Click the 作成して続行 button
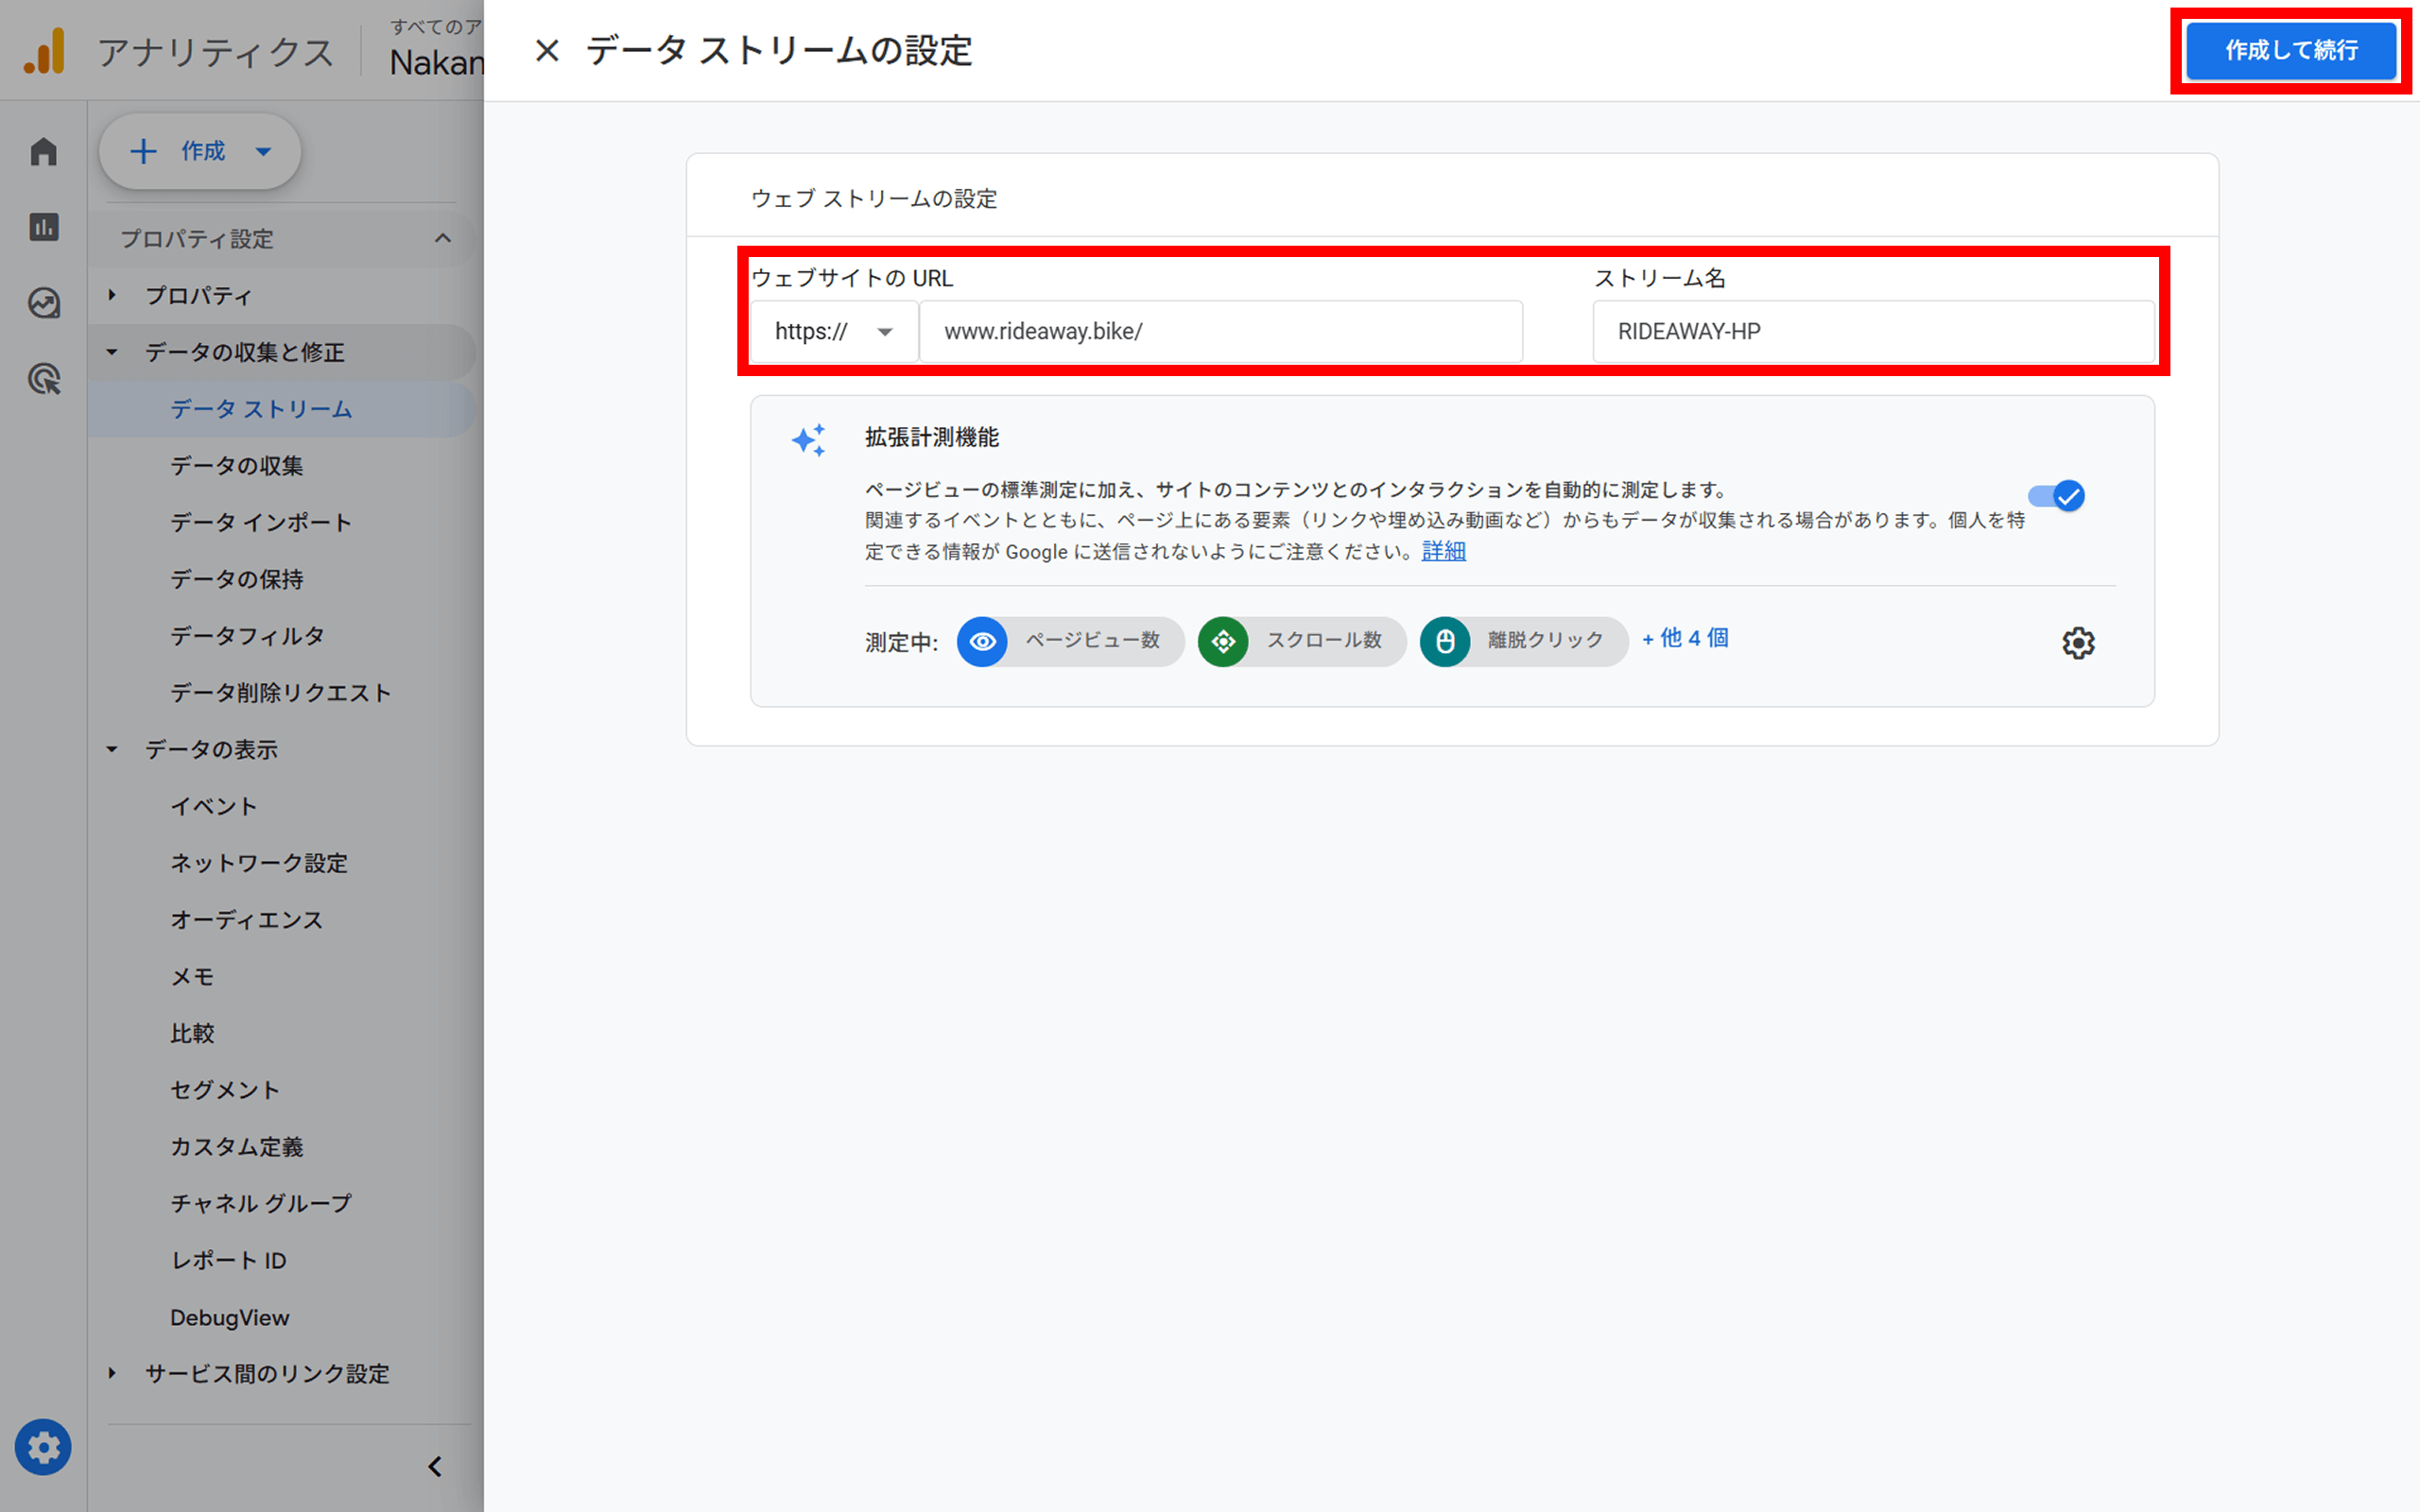The image size is (2420, 1512). [x=2290, y=51]
